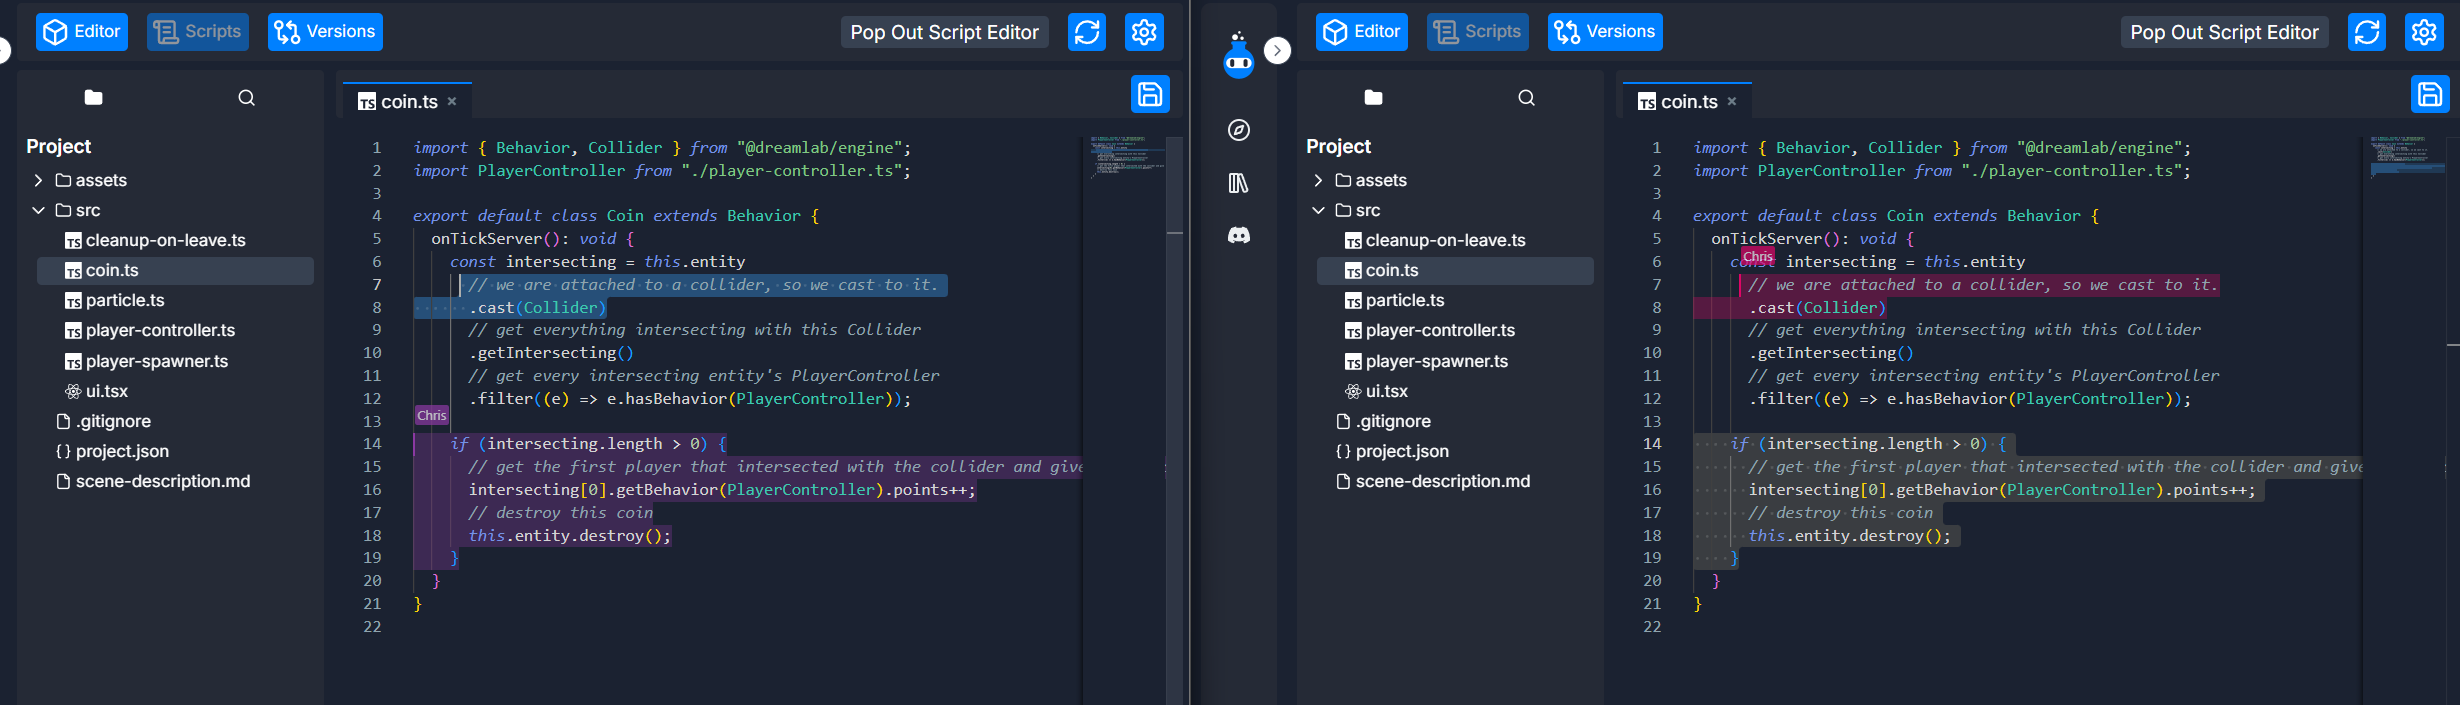This screenshot has height=705, width=2460.
Task: Click the compass explore icon in the sidebar
Action: (1238, 130)
